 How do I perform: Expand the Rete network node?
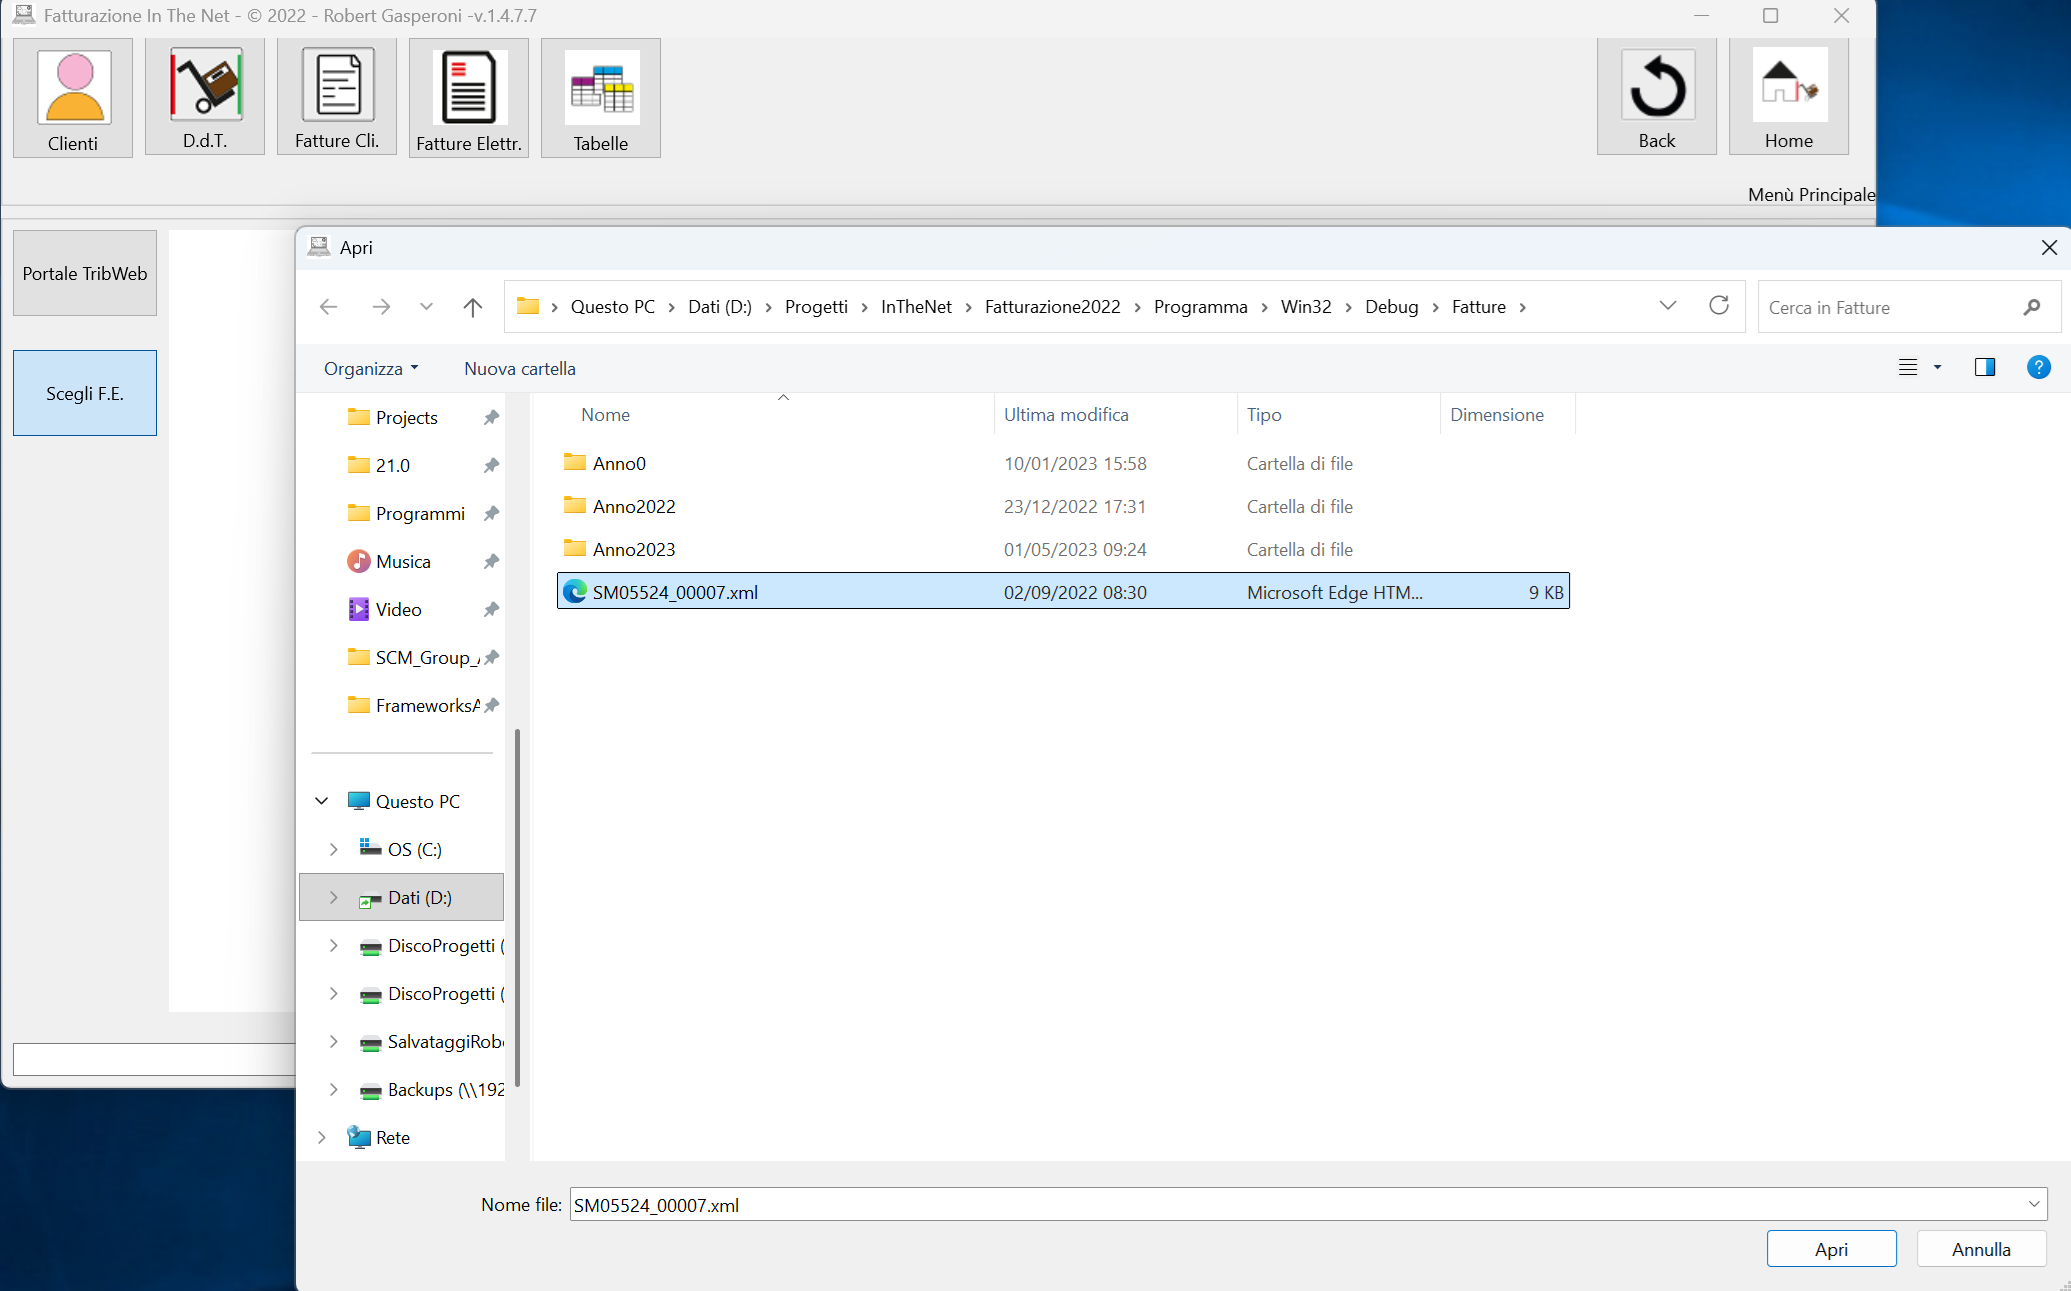pos(322,1137)
